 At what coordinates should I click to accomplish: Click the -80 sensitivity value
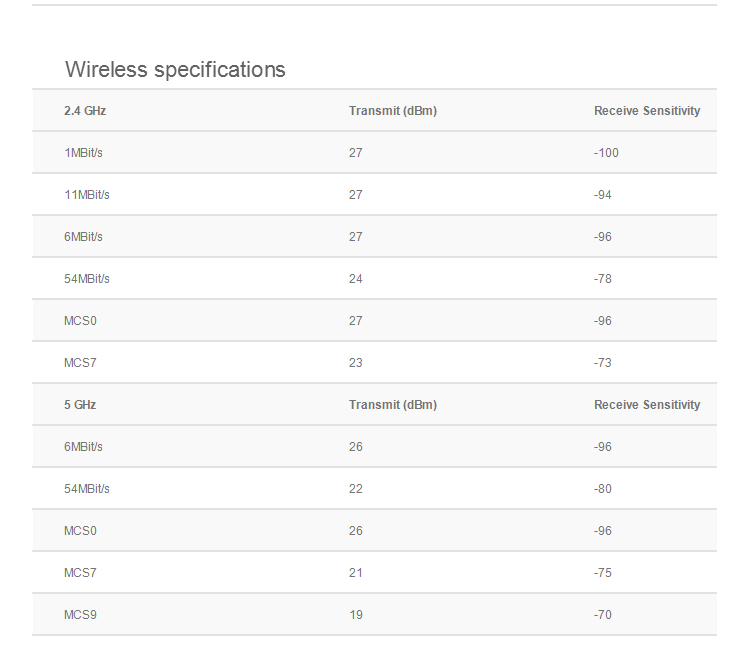click(603, 489)
